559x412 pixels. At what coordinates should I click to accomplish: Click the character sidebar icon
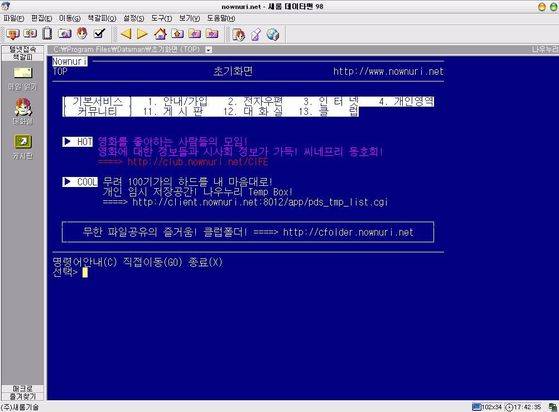pyautogui.click(x=23, y=107)
